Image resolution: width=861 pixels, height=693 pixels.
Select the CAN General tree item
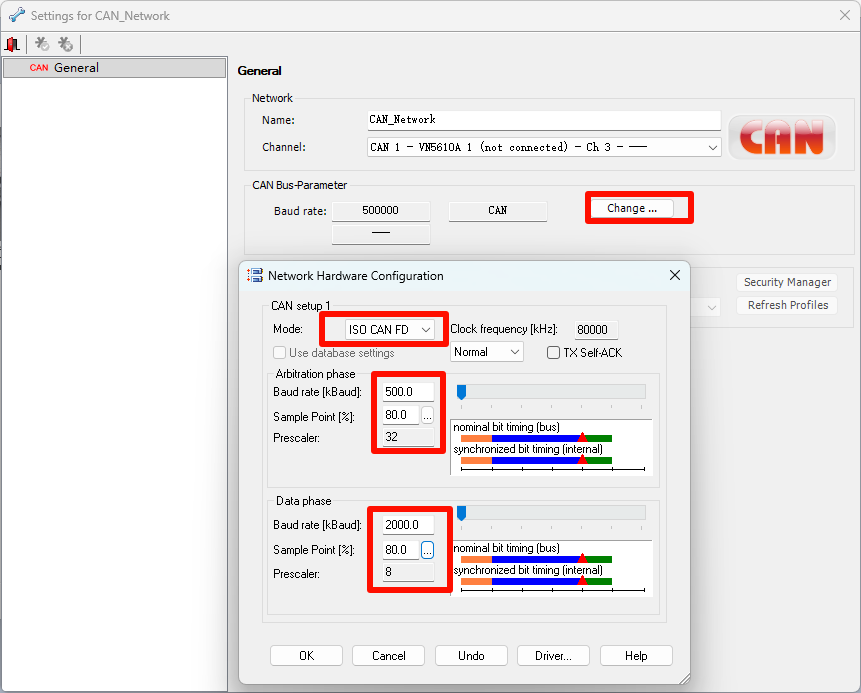pyautogui.click(x=76, y=68)
